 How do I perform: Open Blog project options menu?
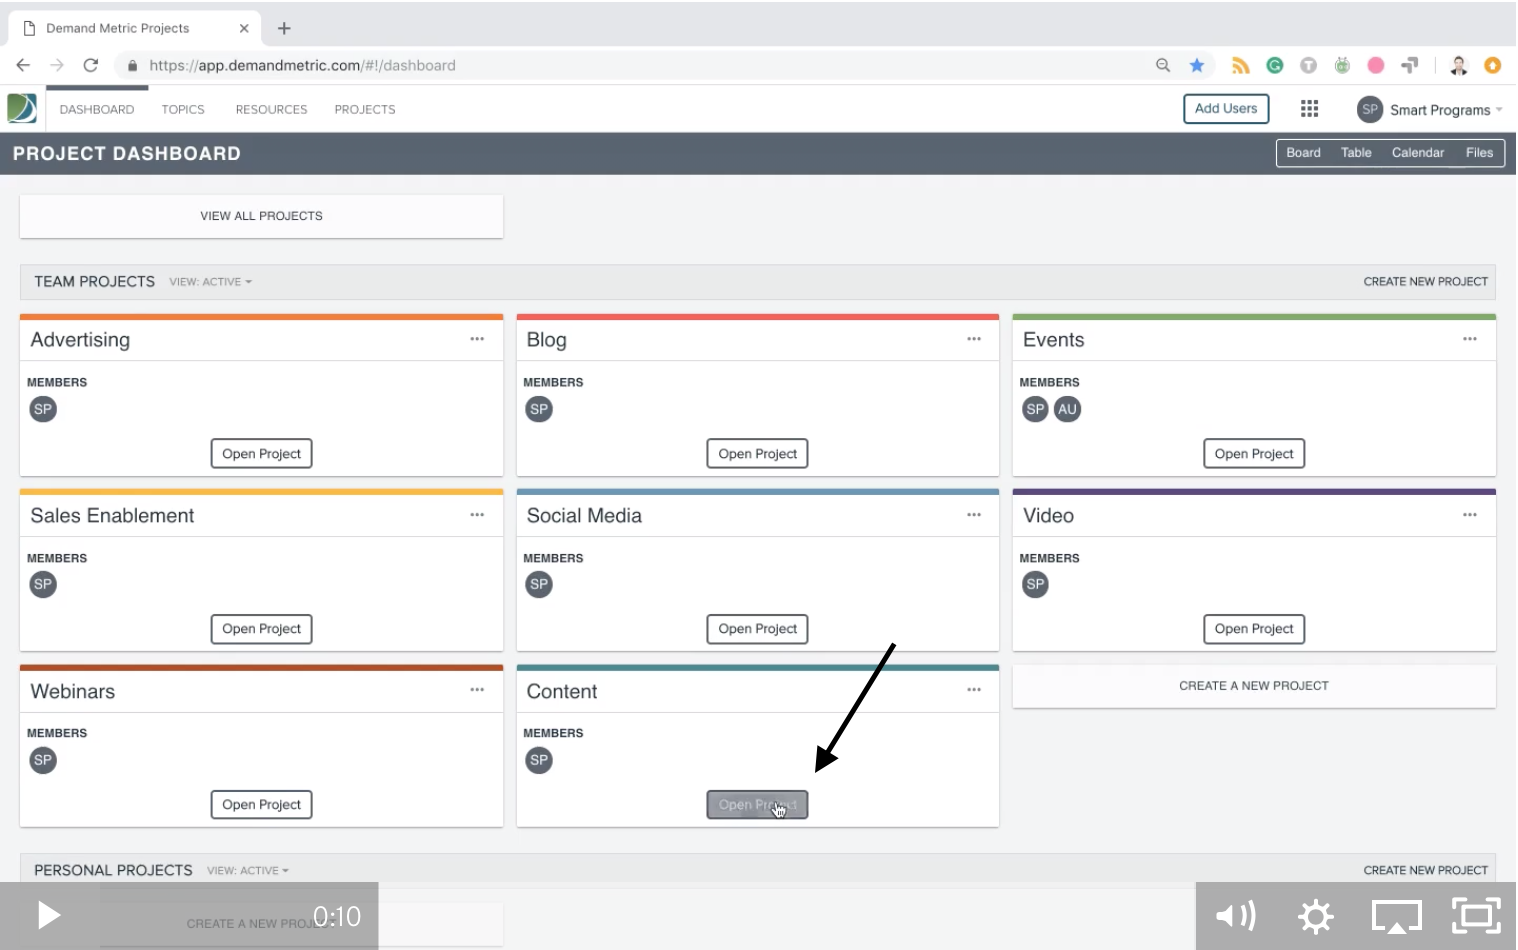pos(974,339)
